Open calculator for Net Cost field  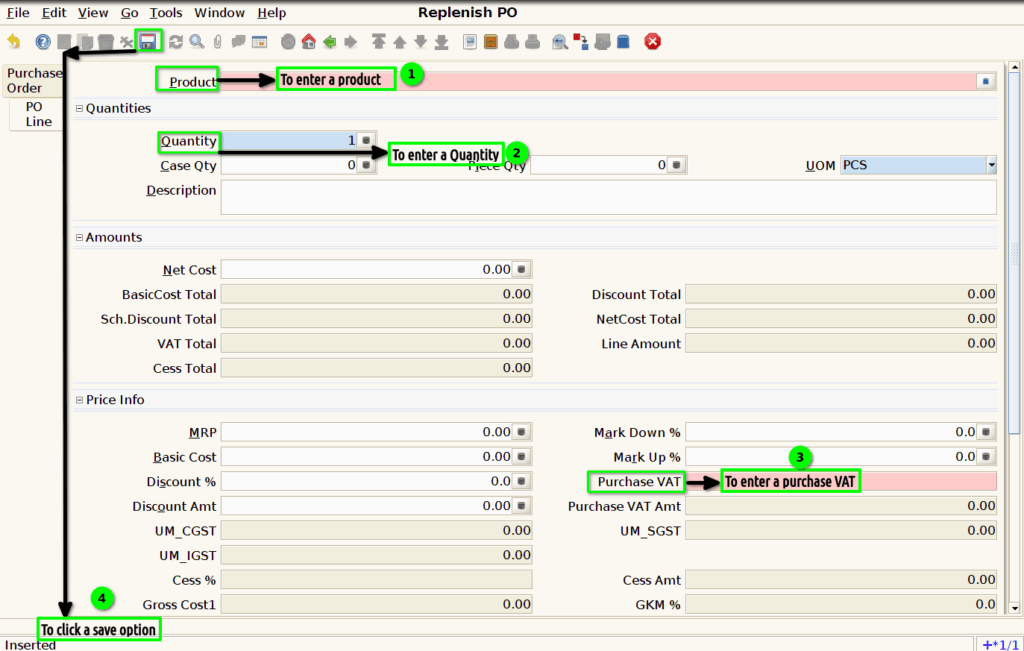[521, 269]
